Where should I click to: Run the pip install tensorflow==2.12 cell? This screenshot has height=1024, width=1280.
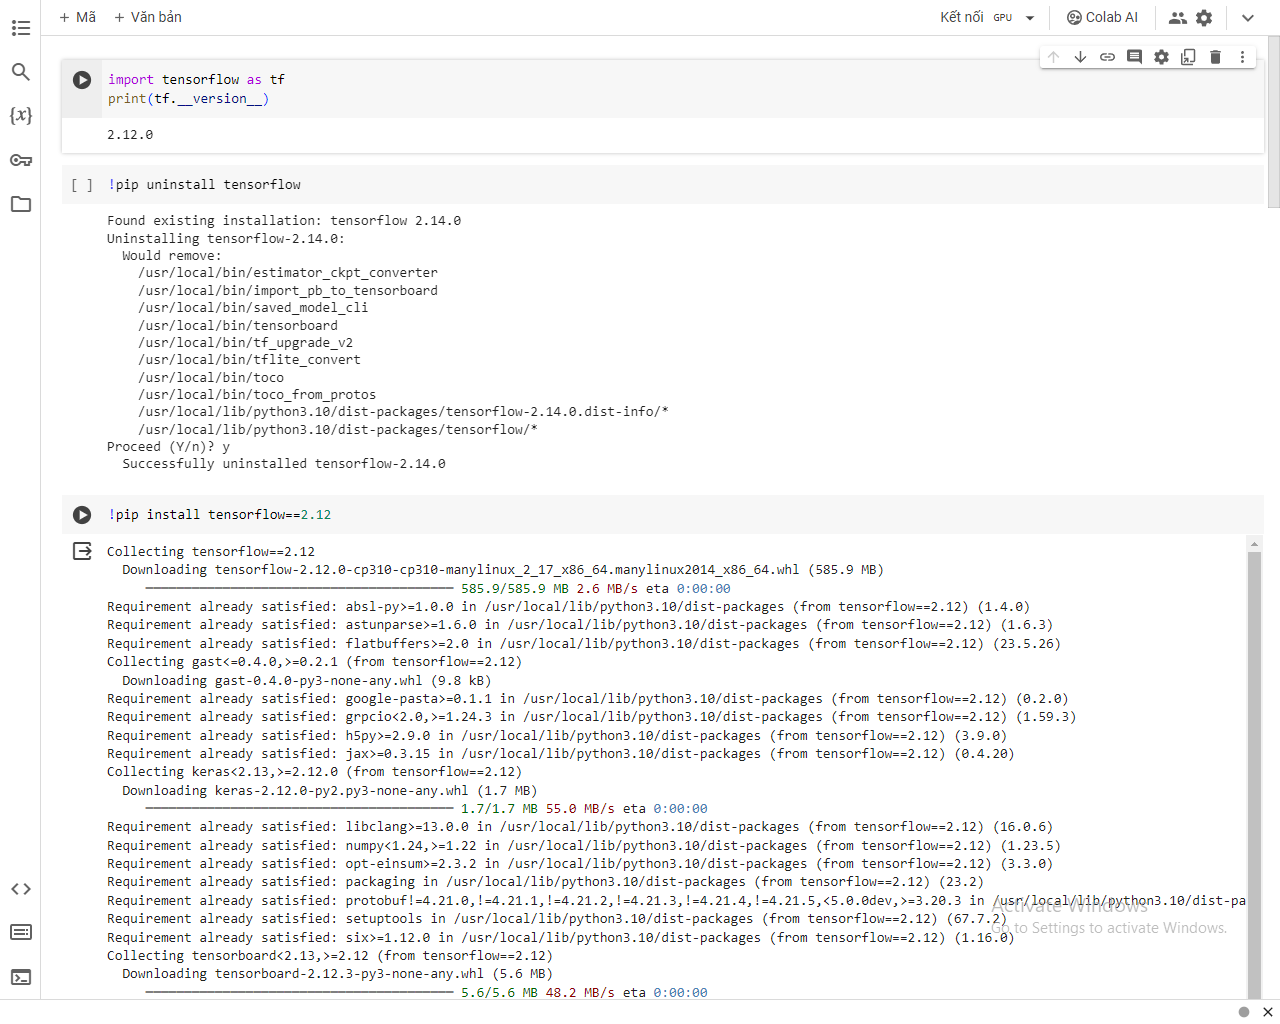(82, 515)
